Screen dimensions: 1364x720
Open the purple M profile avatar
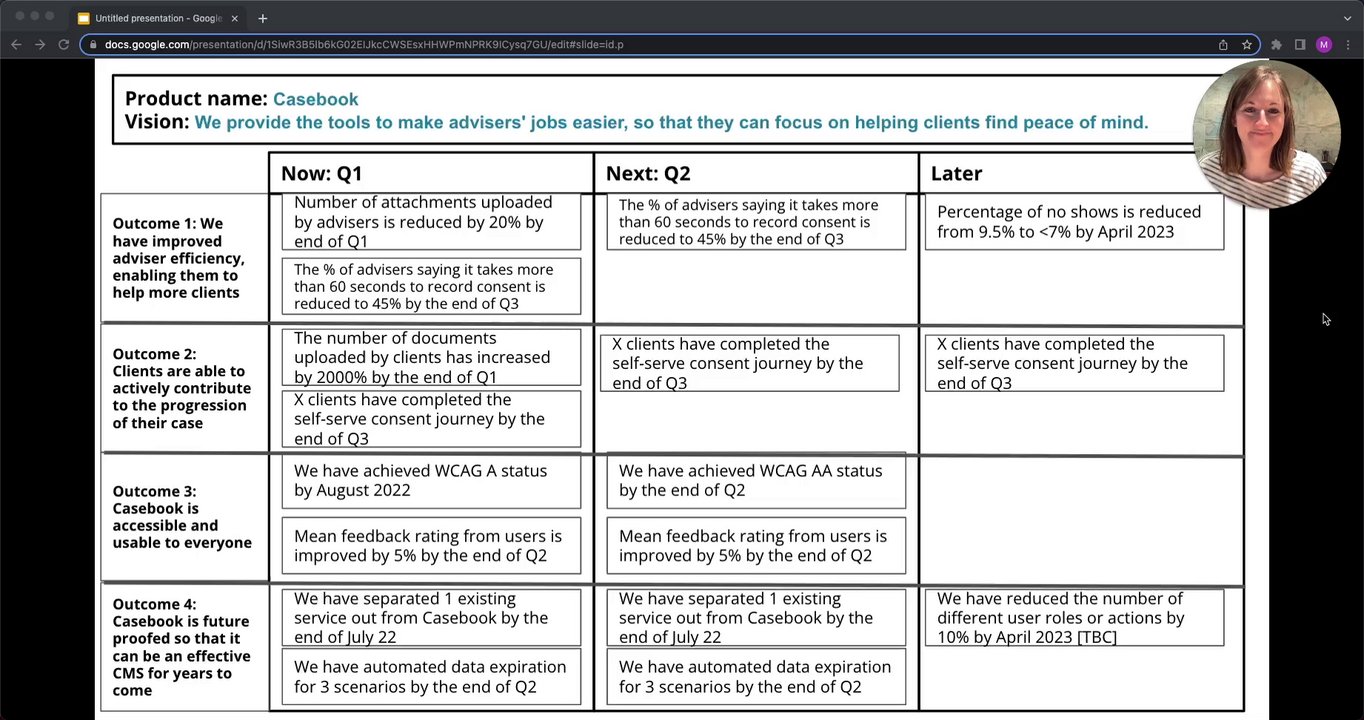click(1324, 44)
